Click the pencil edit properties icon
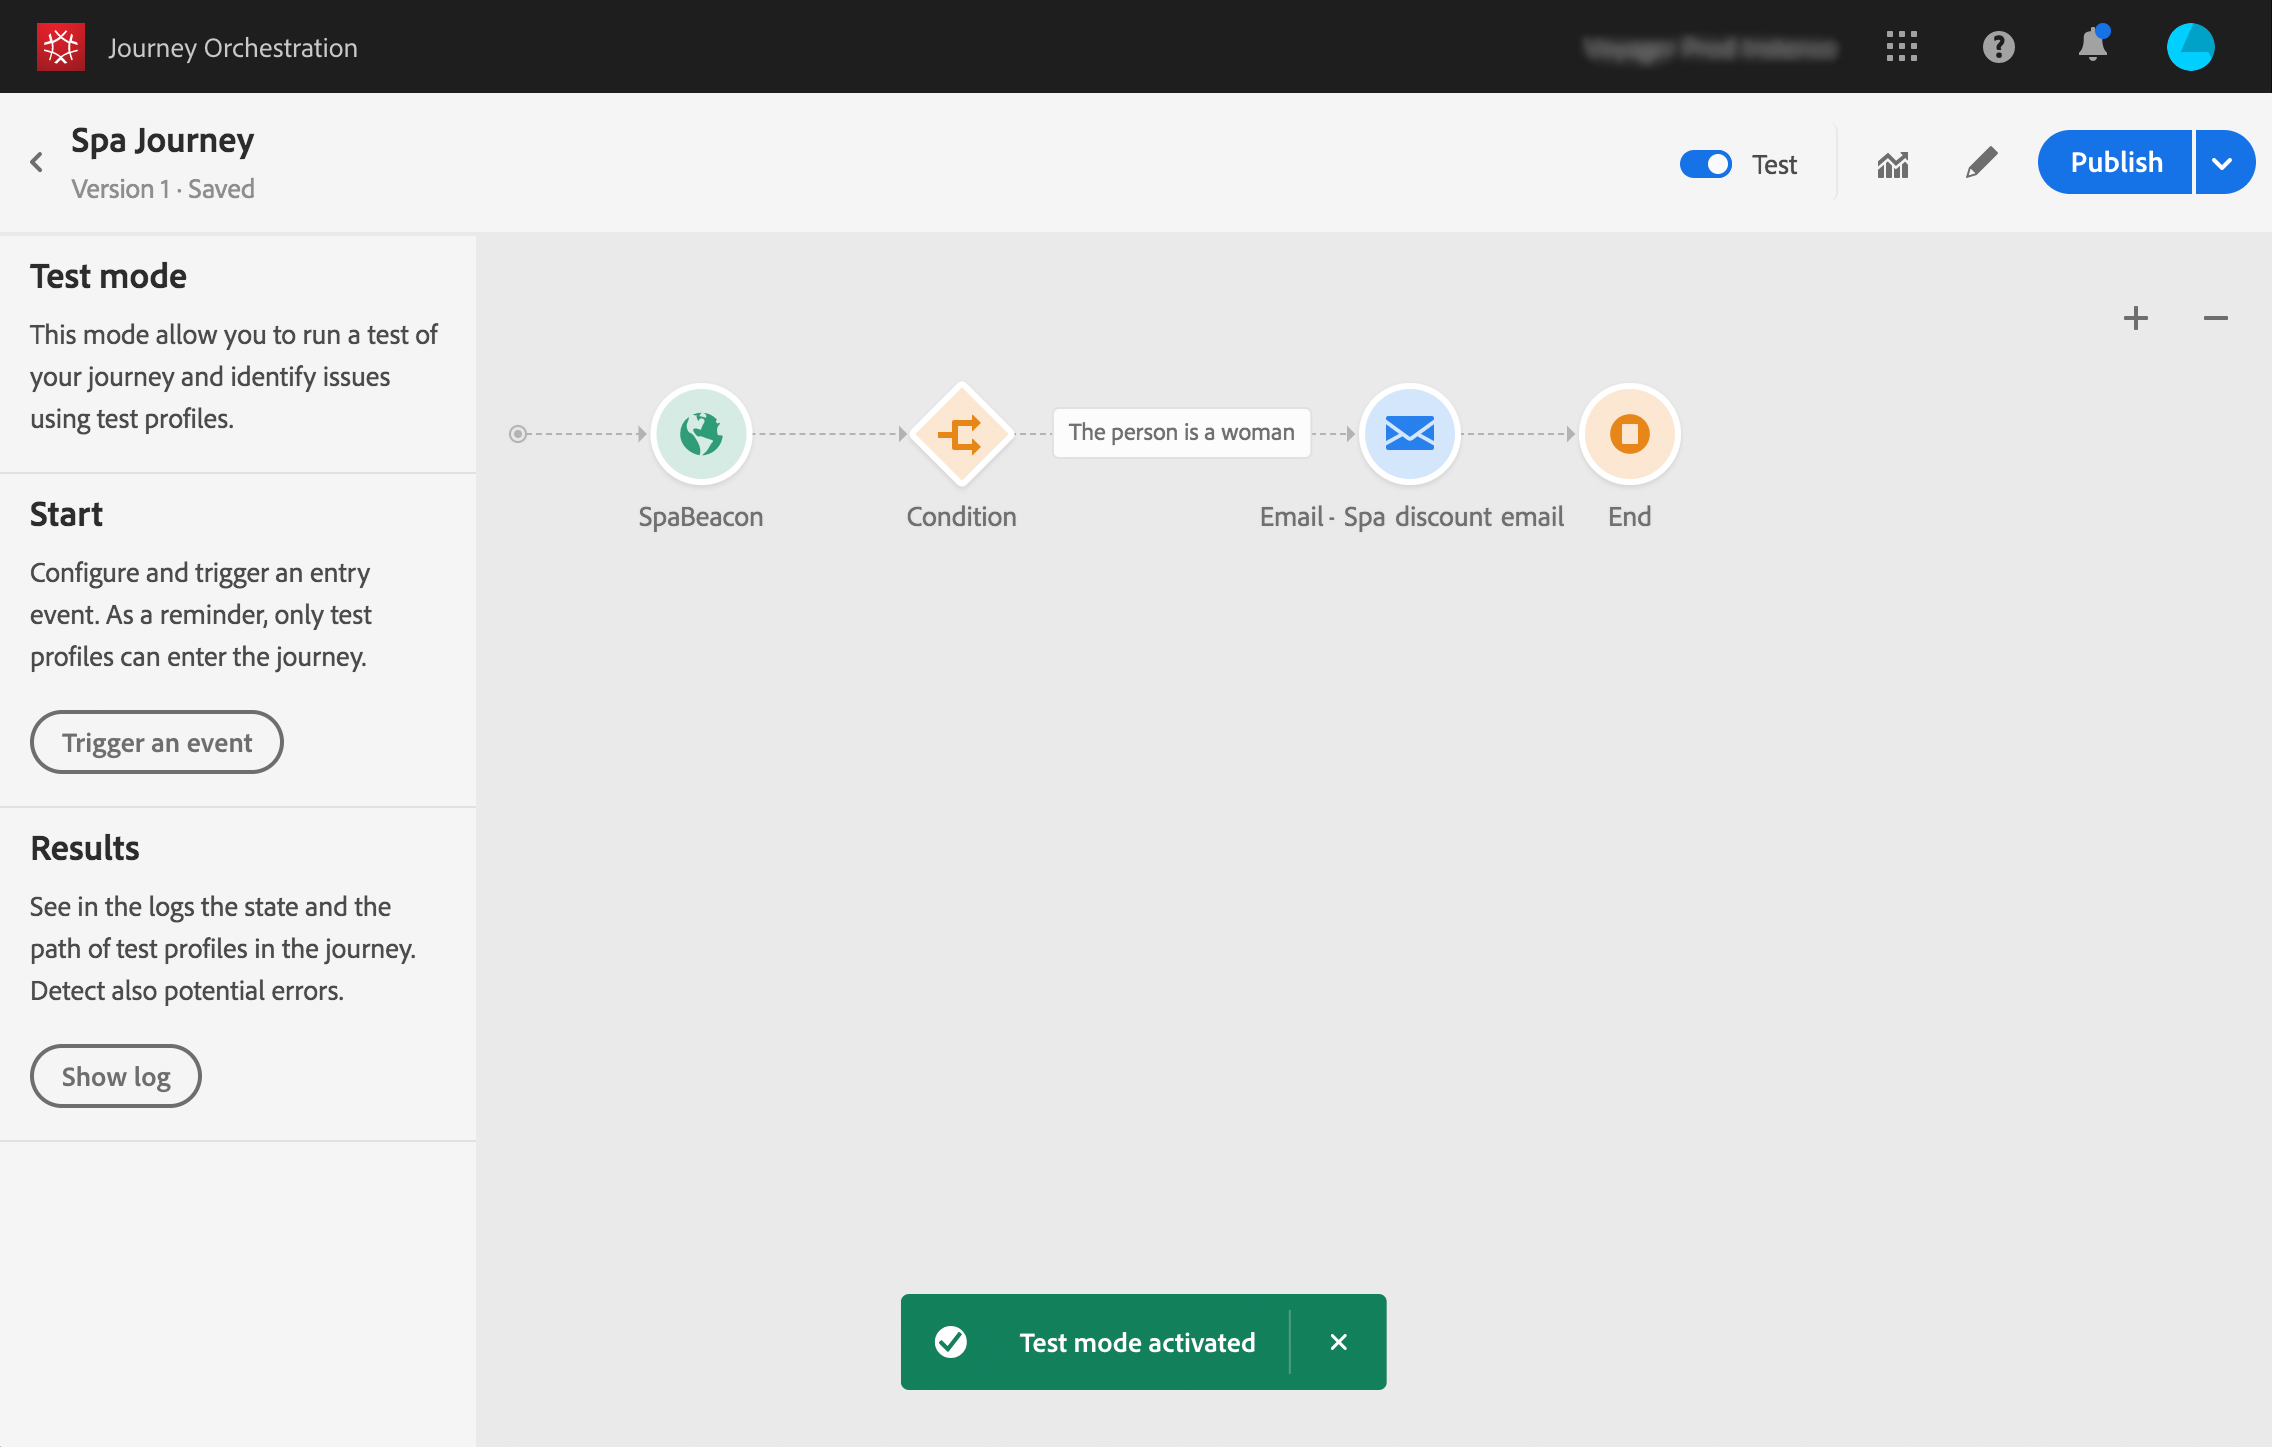 click(1981, 163)
